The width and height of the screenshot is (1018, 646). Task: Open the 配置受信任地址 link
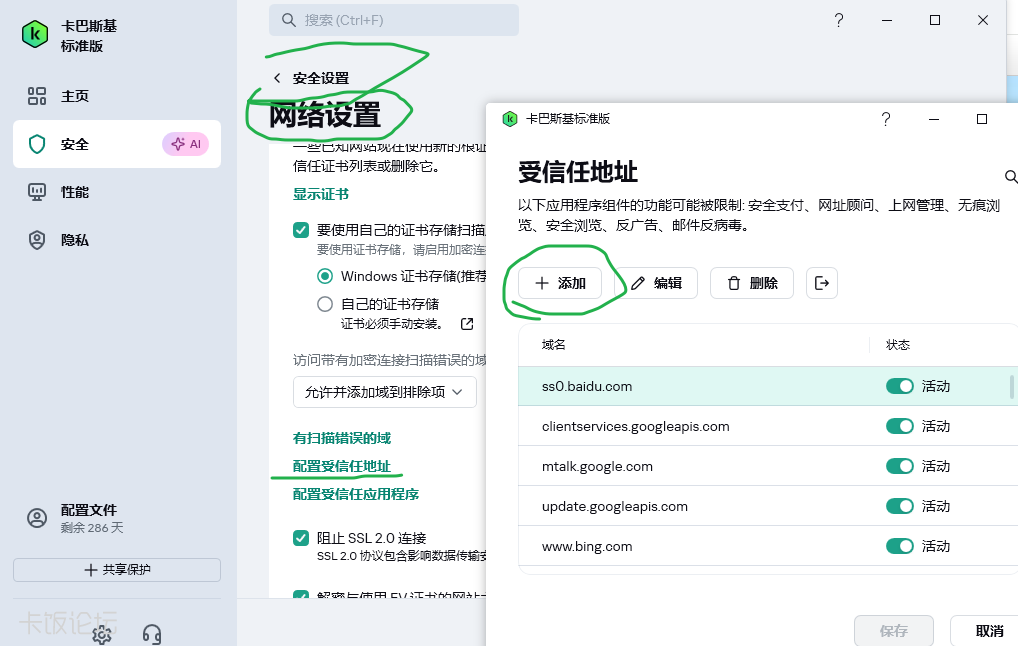click(x=342, y=466)
